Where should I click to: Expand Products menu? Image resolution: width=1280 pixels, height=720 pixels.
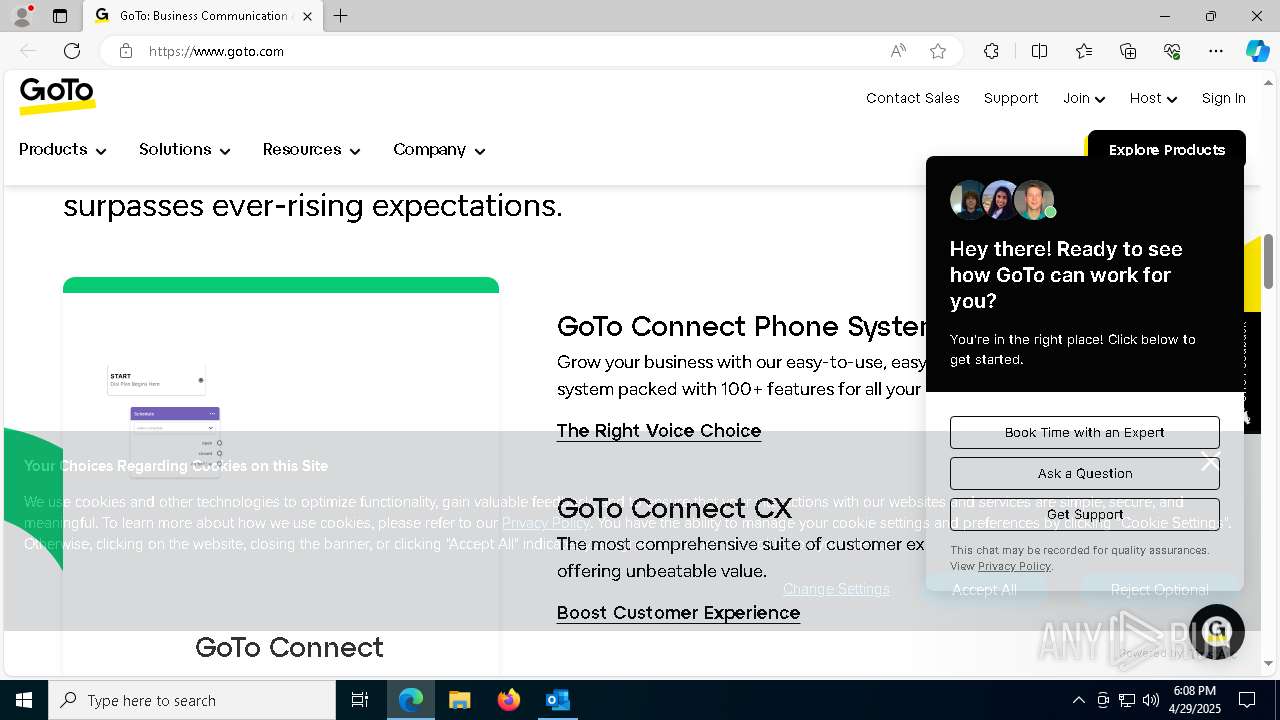click(62, 150)
